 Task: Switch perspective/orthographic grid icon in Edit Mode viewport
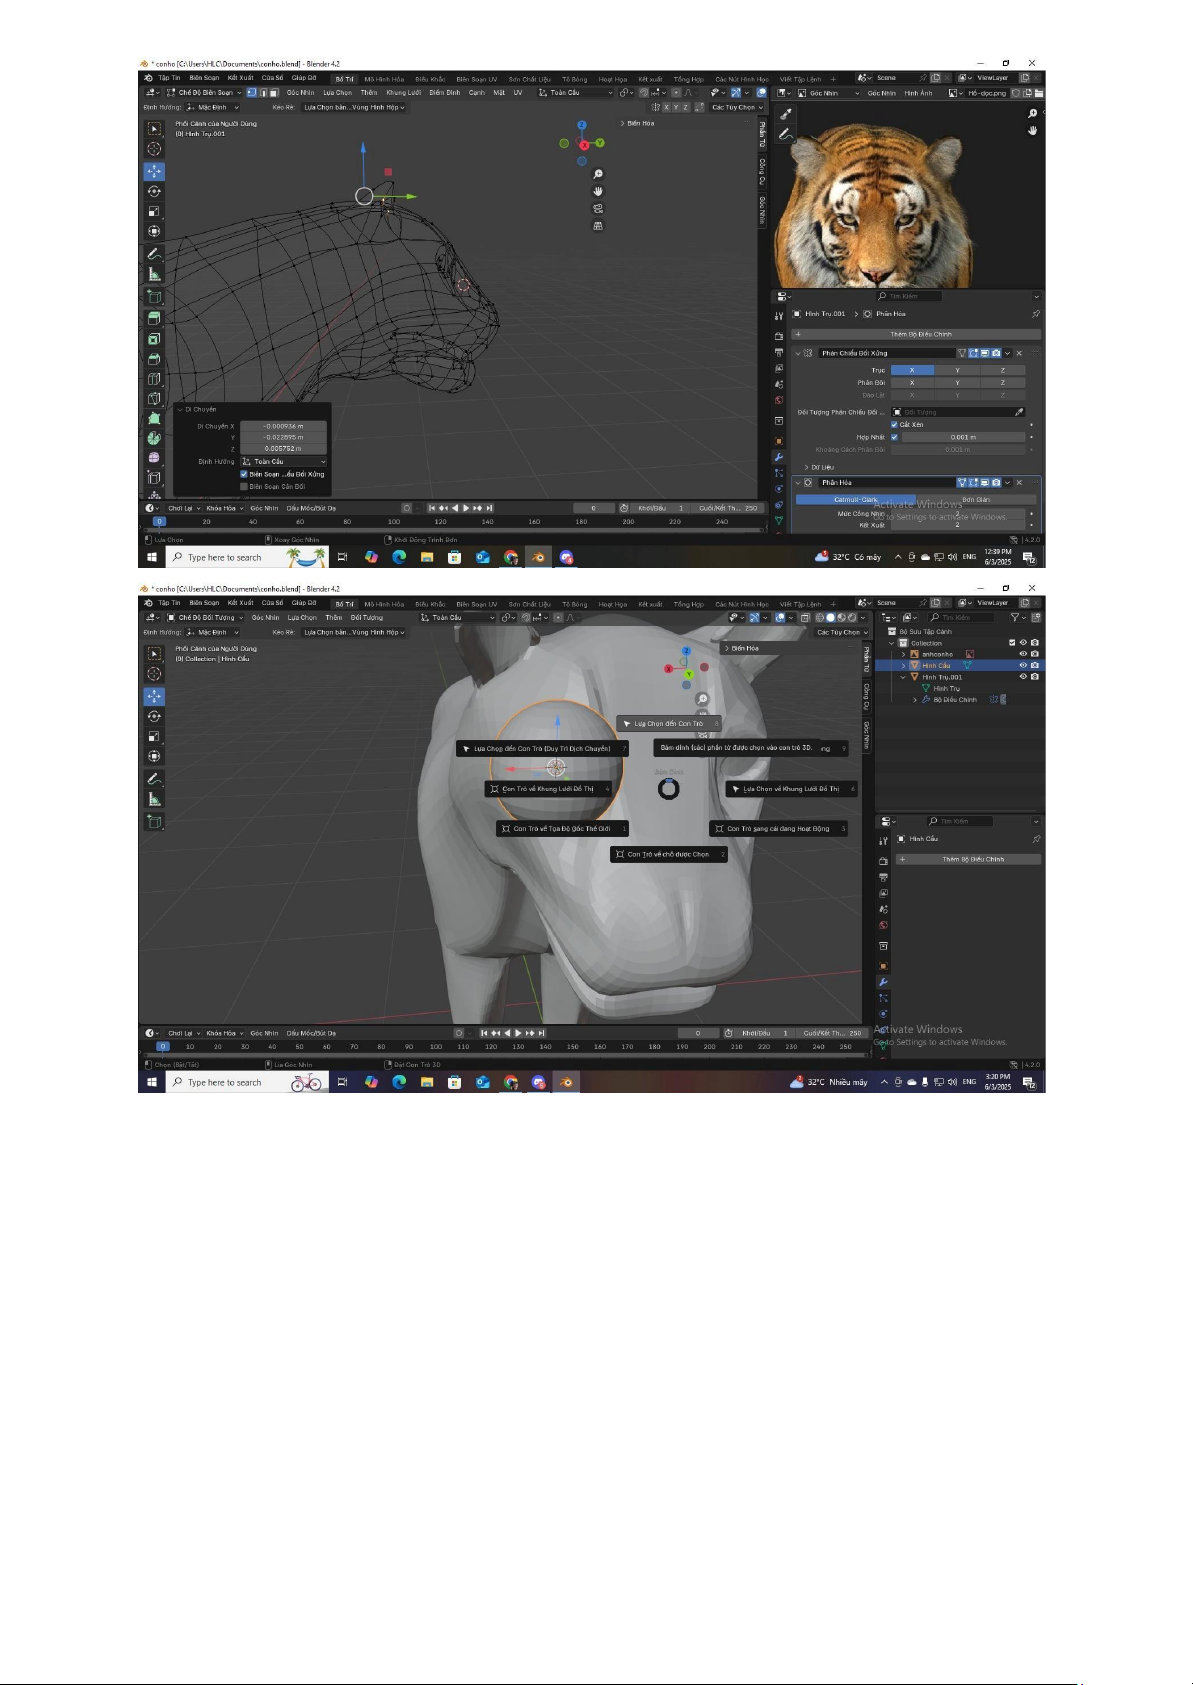[598, 226]
